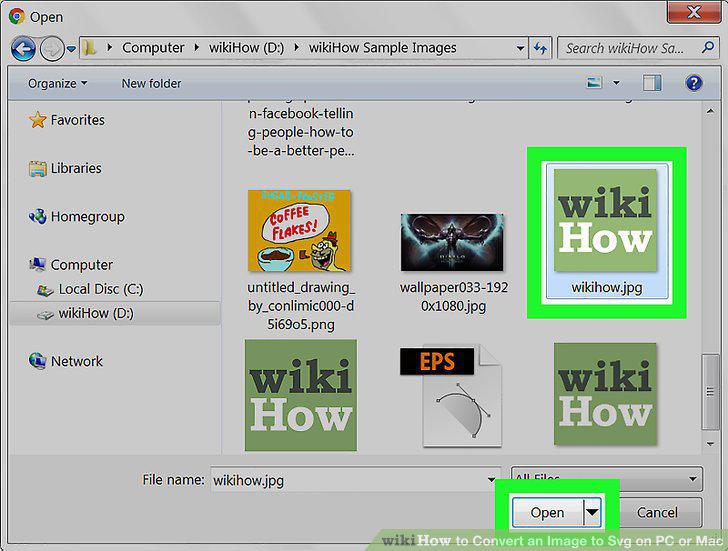Select Computer in the address breadcrumb

[x=153, y=48]
